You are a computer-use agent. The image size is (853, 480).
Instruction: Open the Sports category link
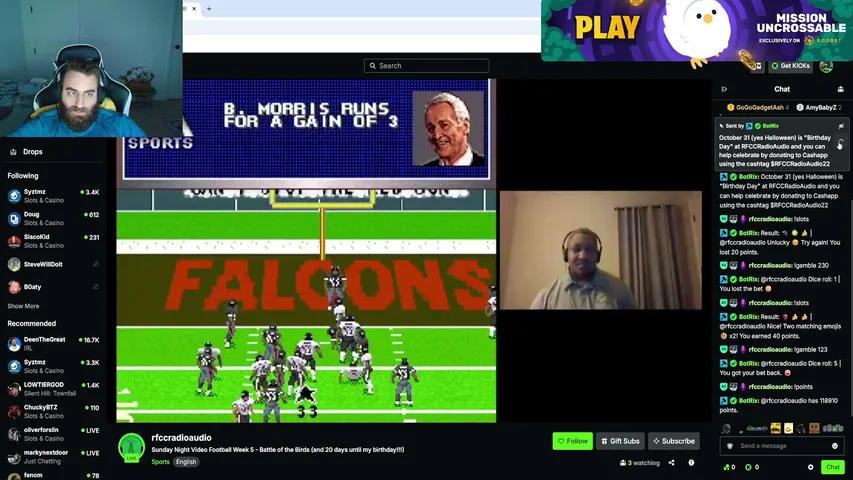pos(160,461)
